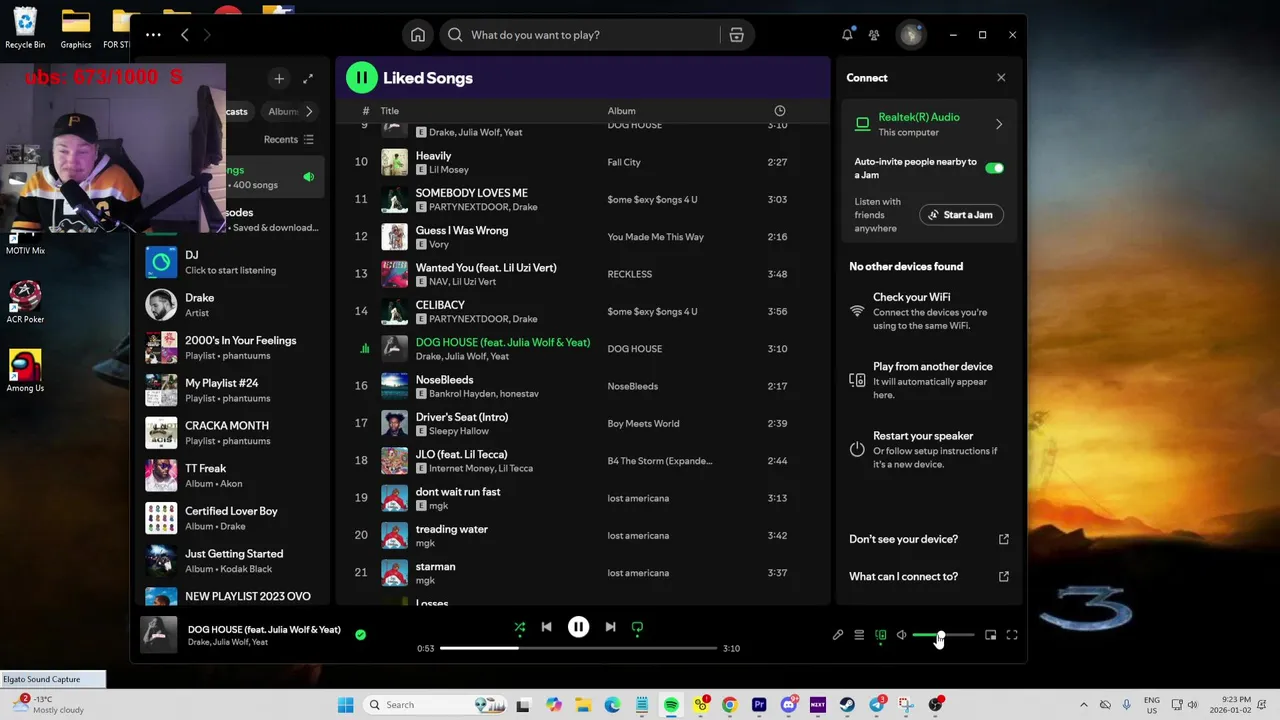Open Lil Mosey artist link
Screen dimensions: 1280x720
click(x=448, y=170)
